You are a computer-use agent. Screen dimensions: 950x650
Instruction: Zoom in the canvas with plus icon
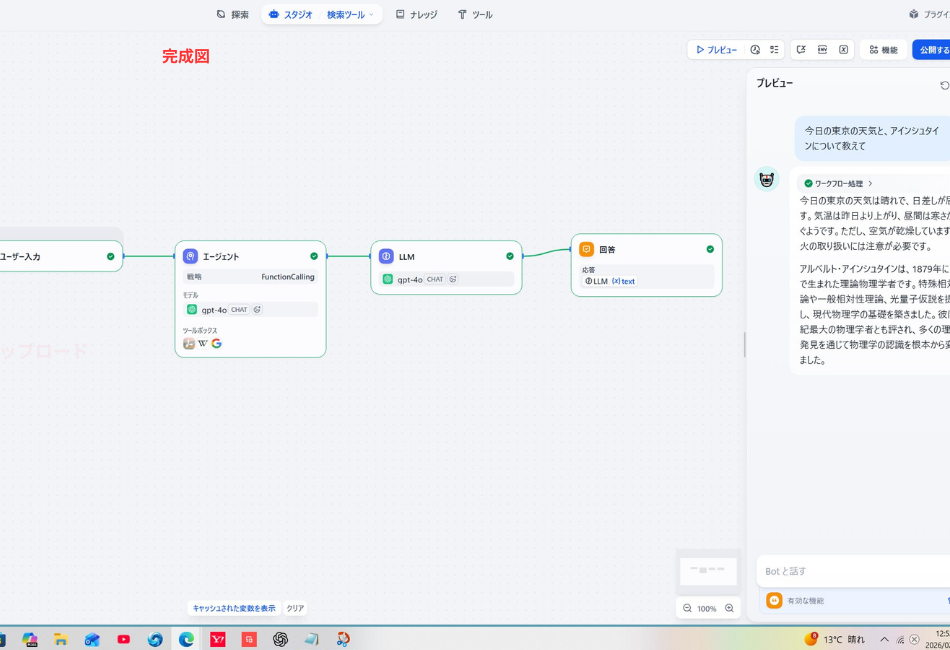[729, 608]
